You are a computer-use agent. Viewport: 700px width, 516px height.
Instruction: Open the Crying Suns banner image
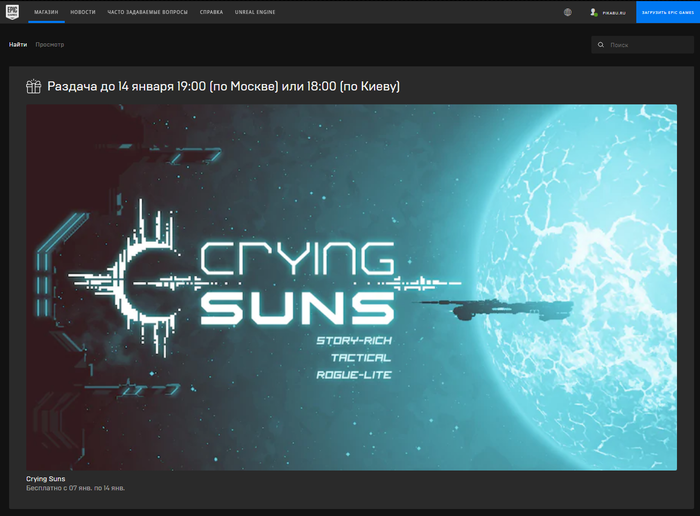coord(351,287)
